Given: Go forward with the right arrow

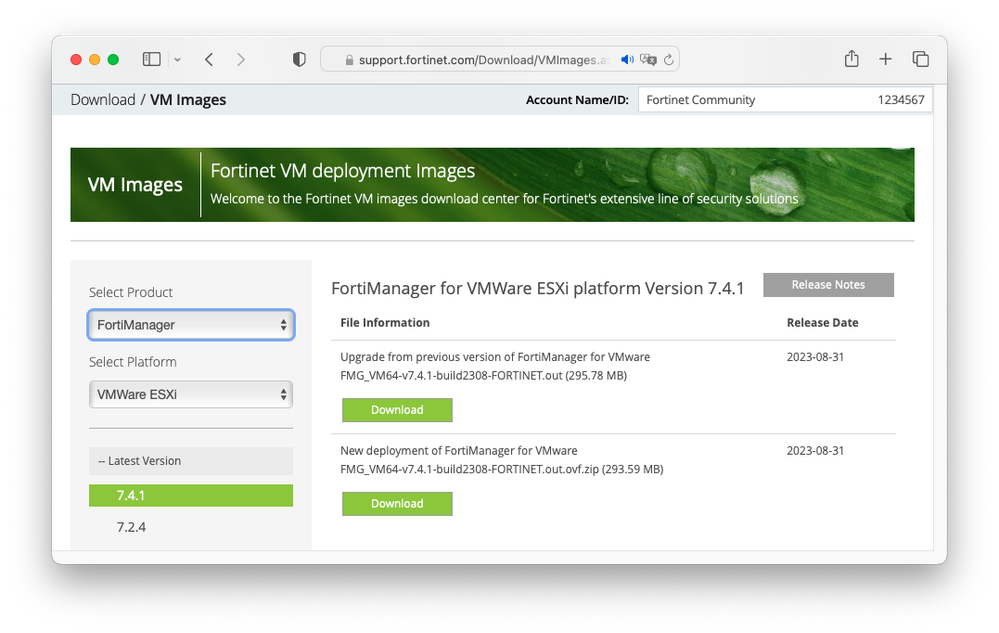Looking at the screenshot, I should [x=241, y=59].
